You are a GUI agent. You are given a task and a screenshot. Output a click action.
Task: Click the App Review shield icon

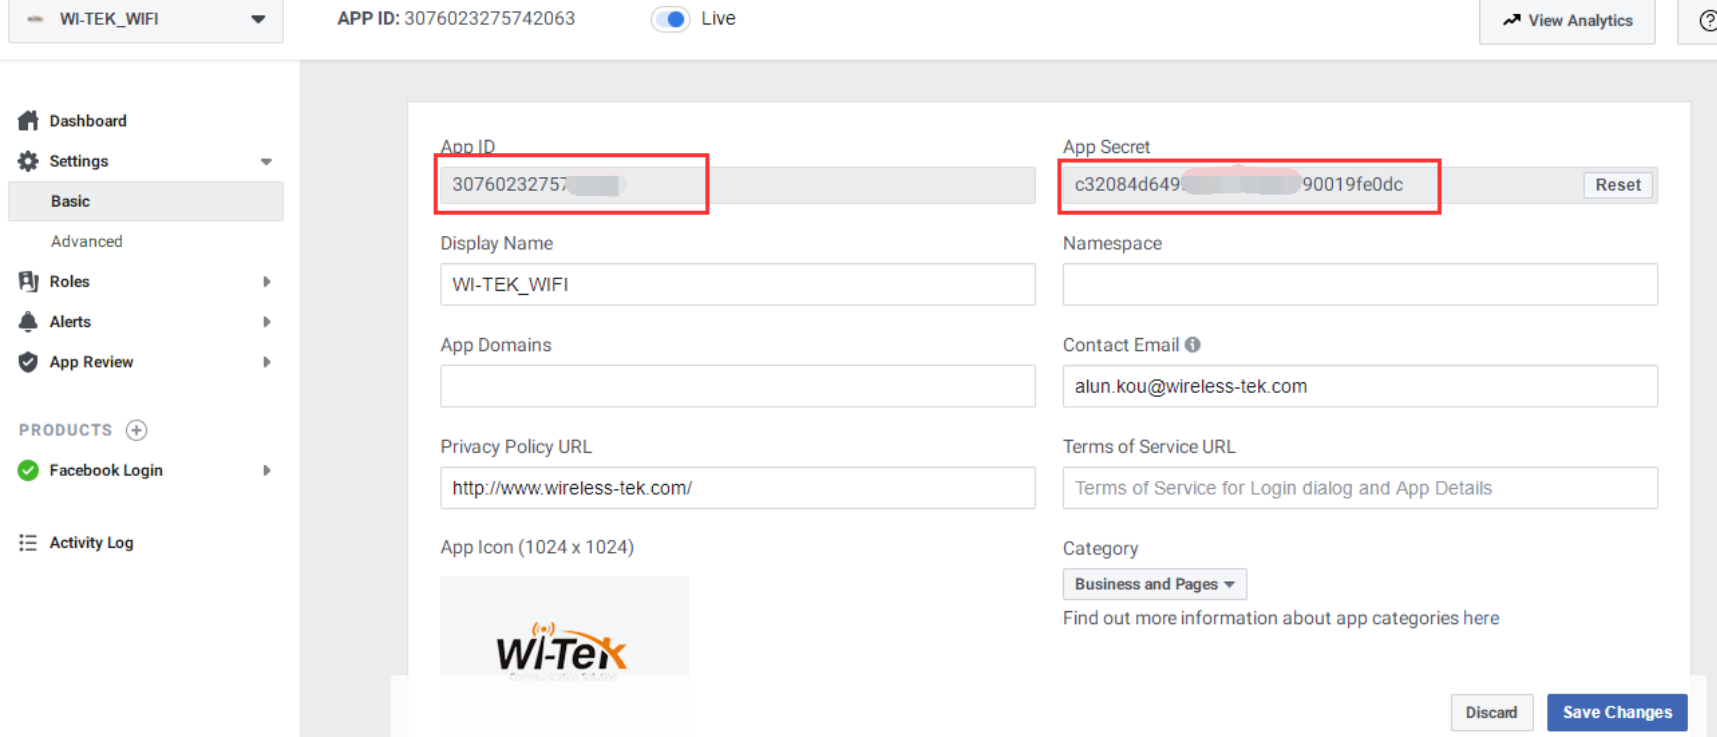pos(28,362)
